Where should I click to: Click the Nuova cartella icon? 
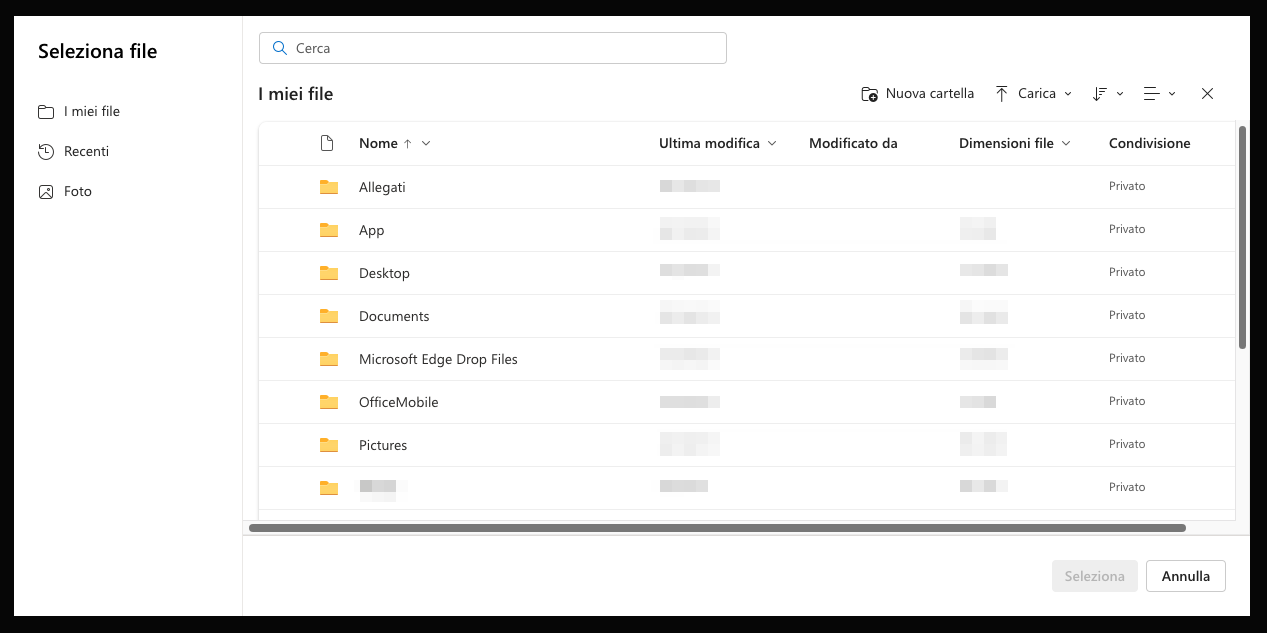coord(868,93)
